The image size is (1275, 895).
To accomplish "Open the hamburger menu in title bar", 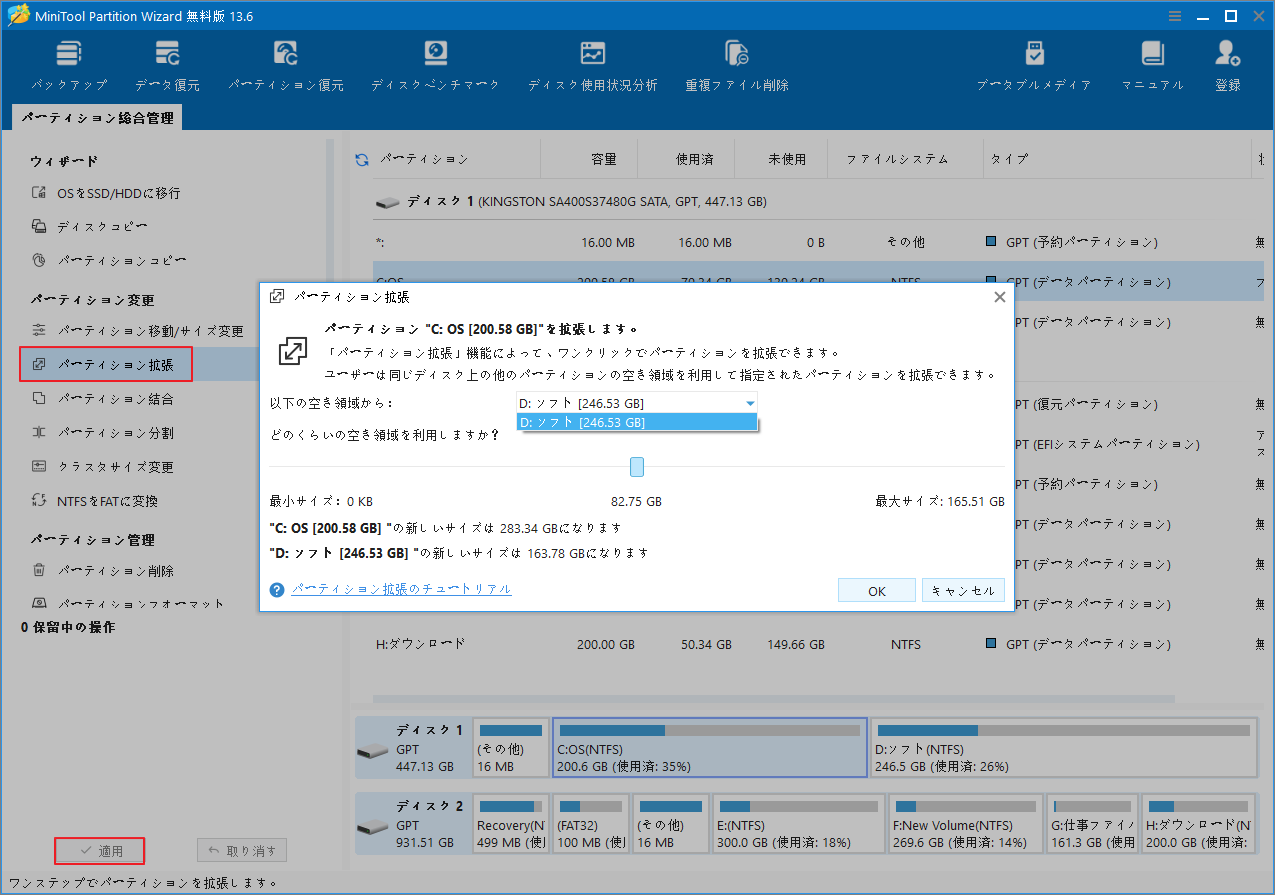I will coord(1174,15).
